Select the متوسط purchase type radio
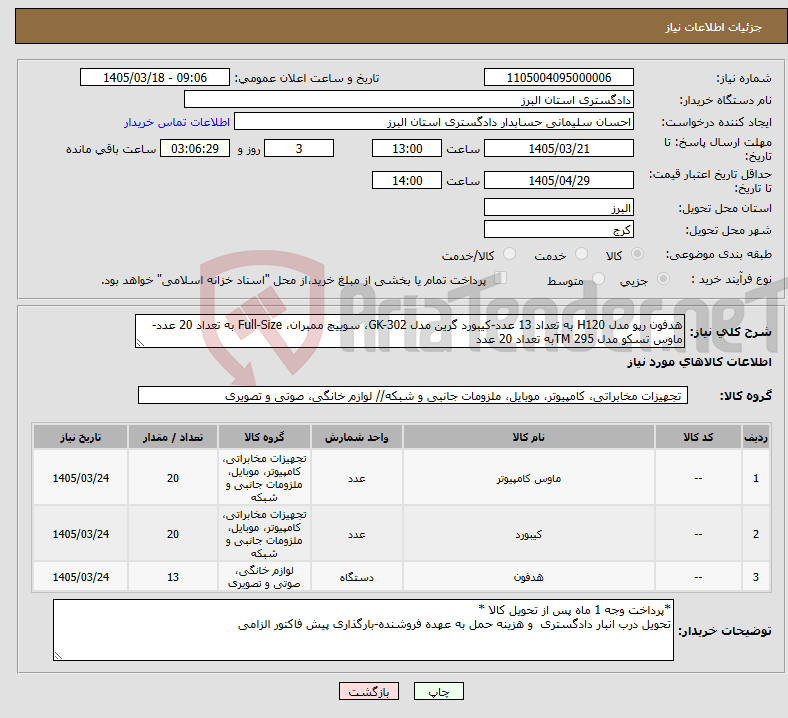The width and height of the screenshot is (788, 718). [x=599, y=279]
